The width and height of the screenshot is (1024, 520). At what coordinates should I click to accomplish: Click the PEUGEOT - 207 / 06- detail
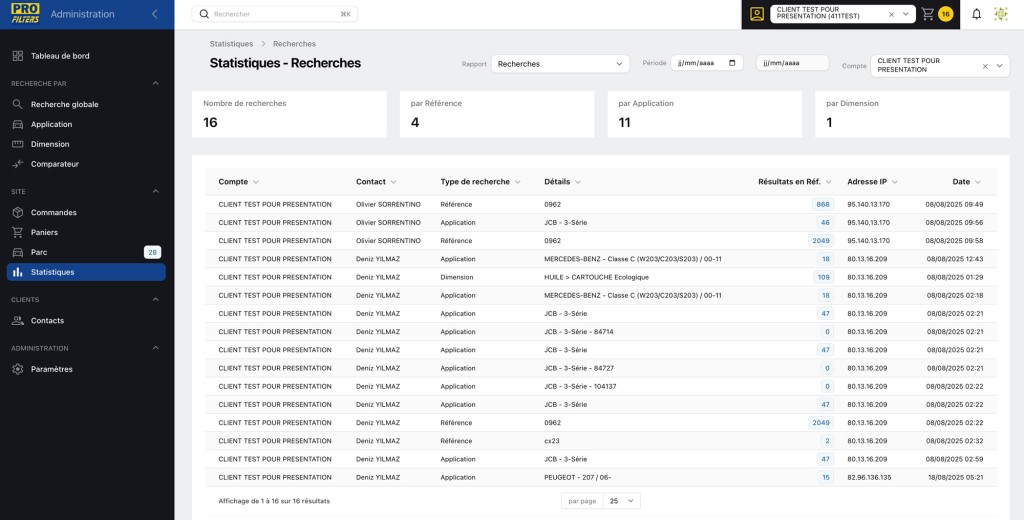(577, 478)
